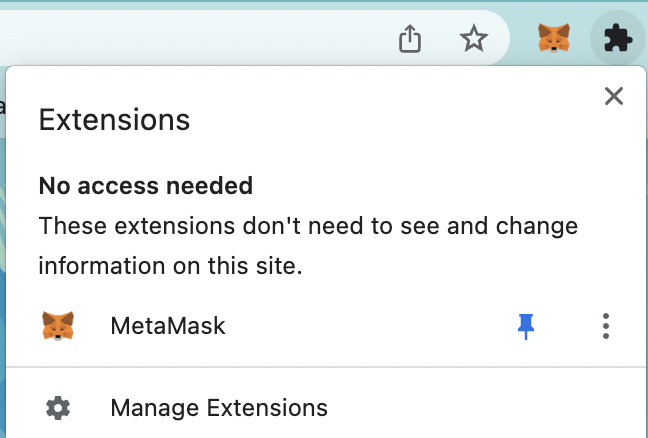Click the webpage area left of the popup
Screen dimensions: 648x438
tap(2, 250)
